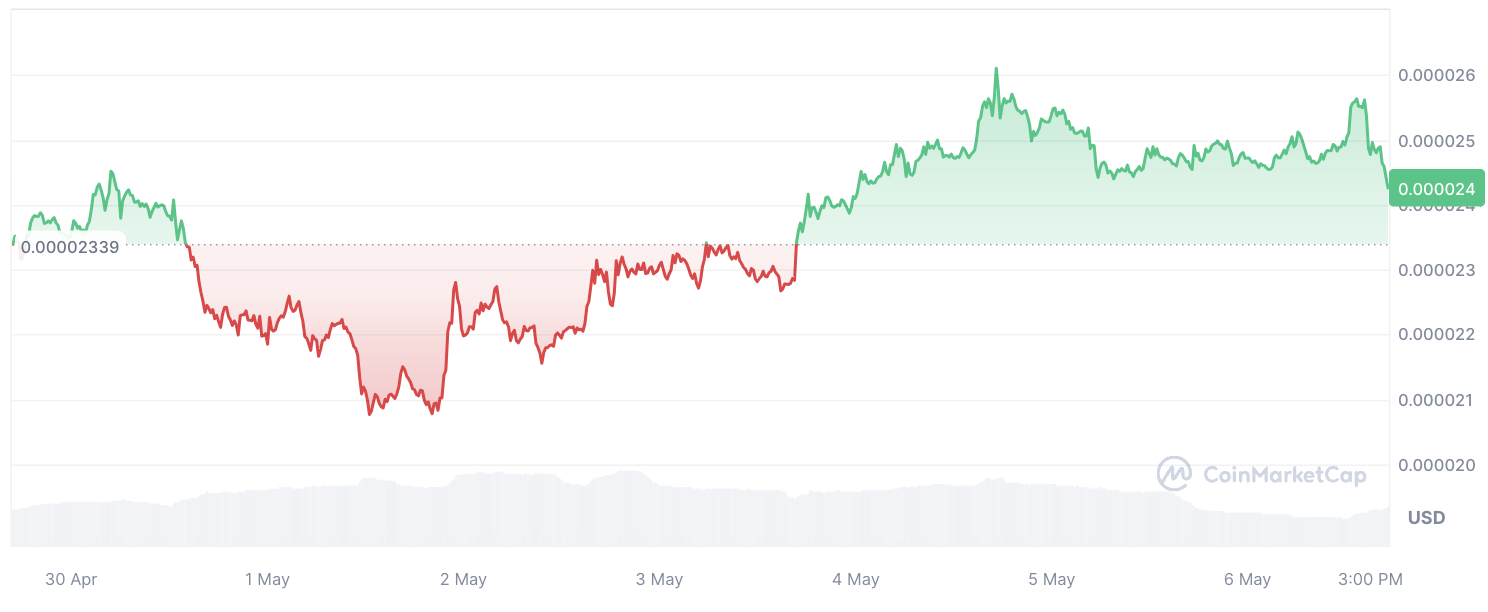Click the 0.000025 price axis label
Screen dimensions: 1488x612
point(1436,141)
